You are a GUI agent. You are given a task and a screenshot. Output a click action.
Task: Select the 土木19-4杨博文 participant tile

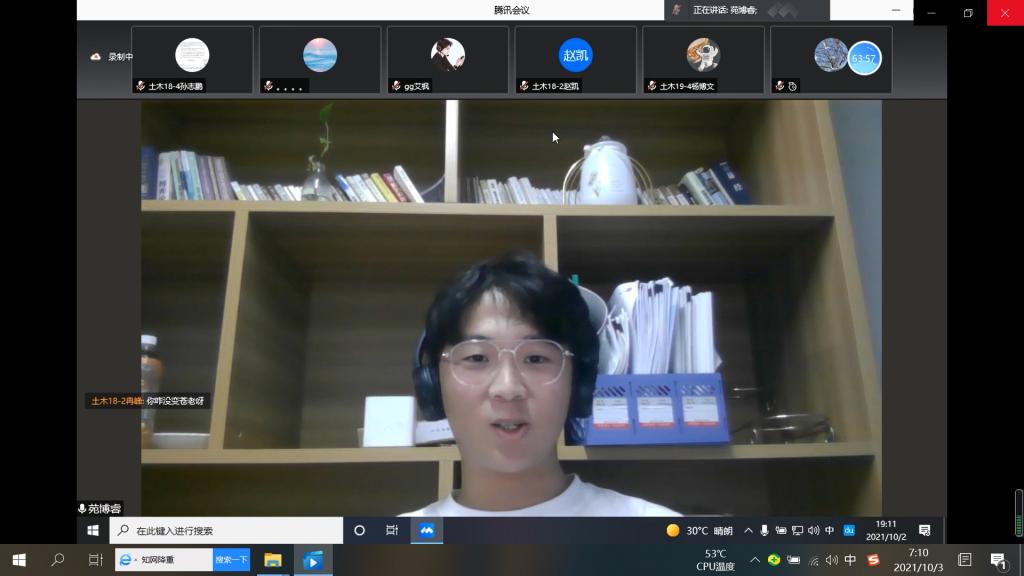click(x=703, y=58)
